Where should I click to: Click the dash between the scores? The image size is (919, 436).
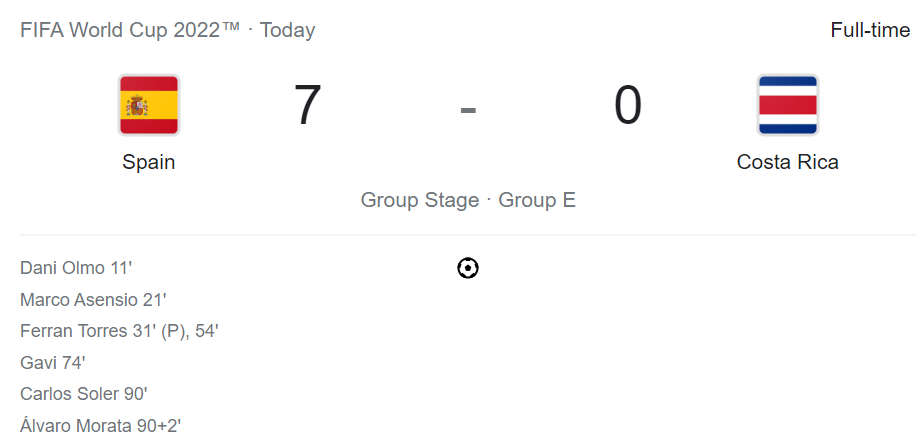[x=468, y=110]
